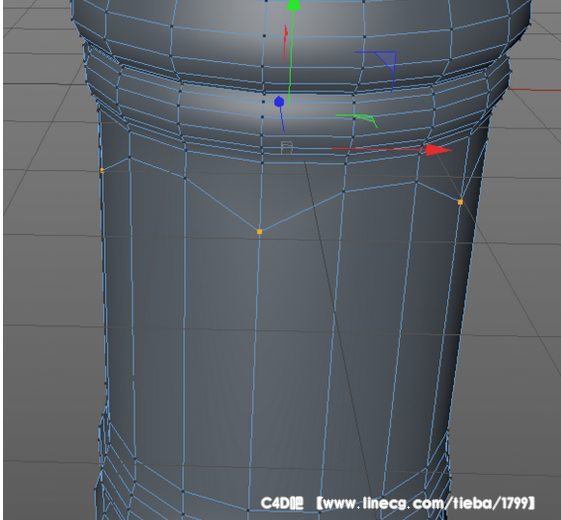
Task: Select the diagonal edge left of the orange tip vertex
Action: pos(222,205)
